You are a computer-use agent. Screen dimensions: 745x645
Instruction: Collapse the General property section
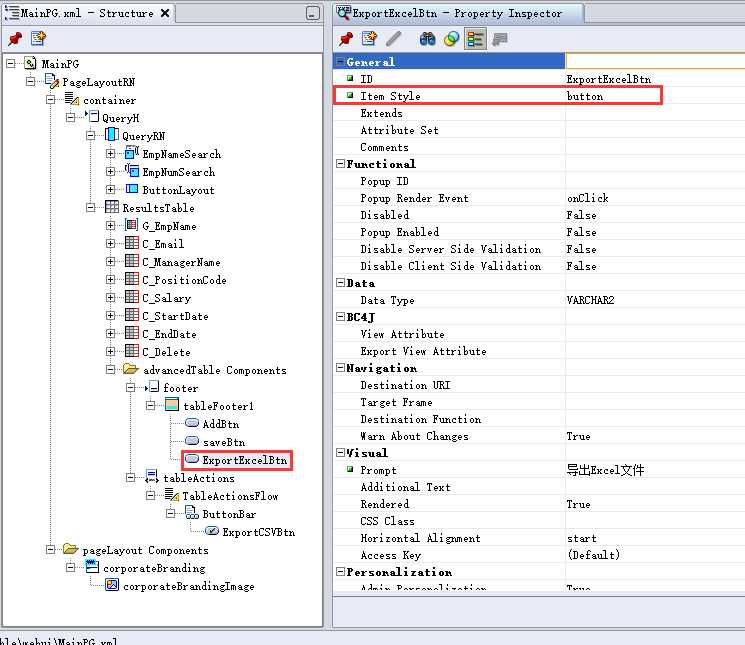pos(340,61)
